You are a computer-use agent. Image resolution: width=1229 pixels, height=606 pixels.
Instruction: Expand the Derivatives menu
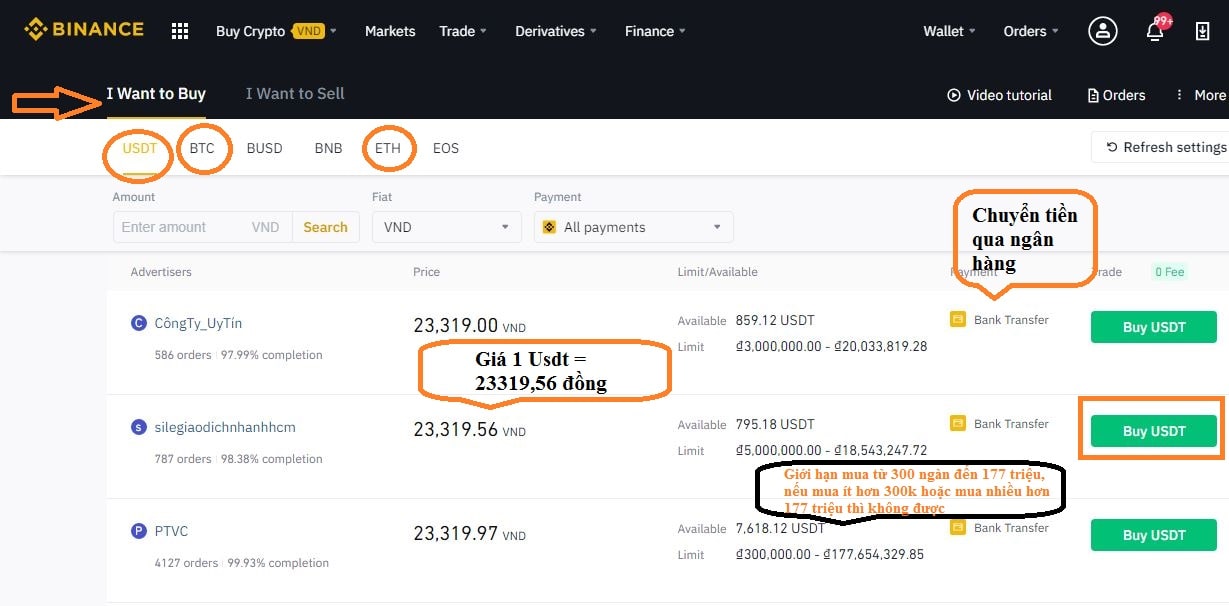(x=556, y=31)
